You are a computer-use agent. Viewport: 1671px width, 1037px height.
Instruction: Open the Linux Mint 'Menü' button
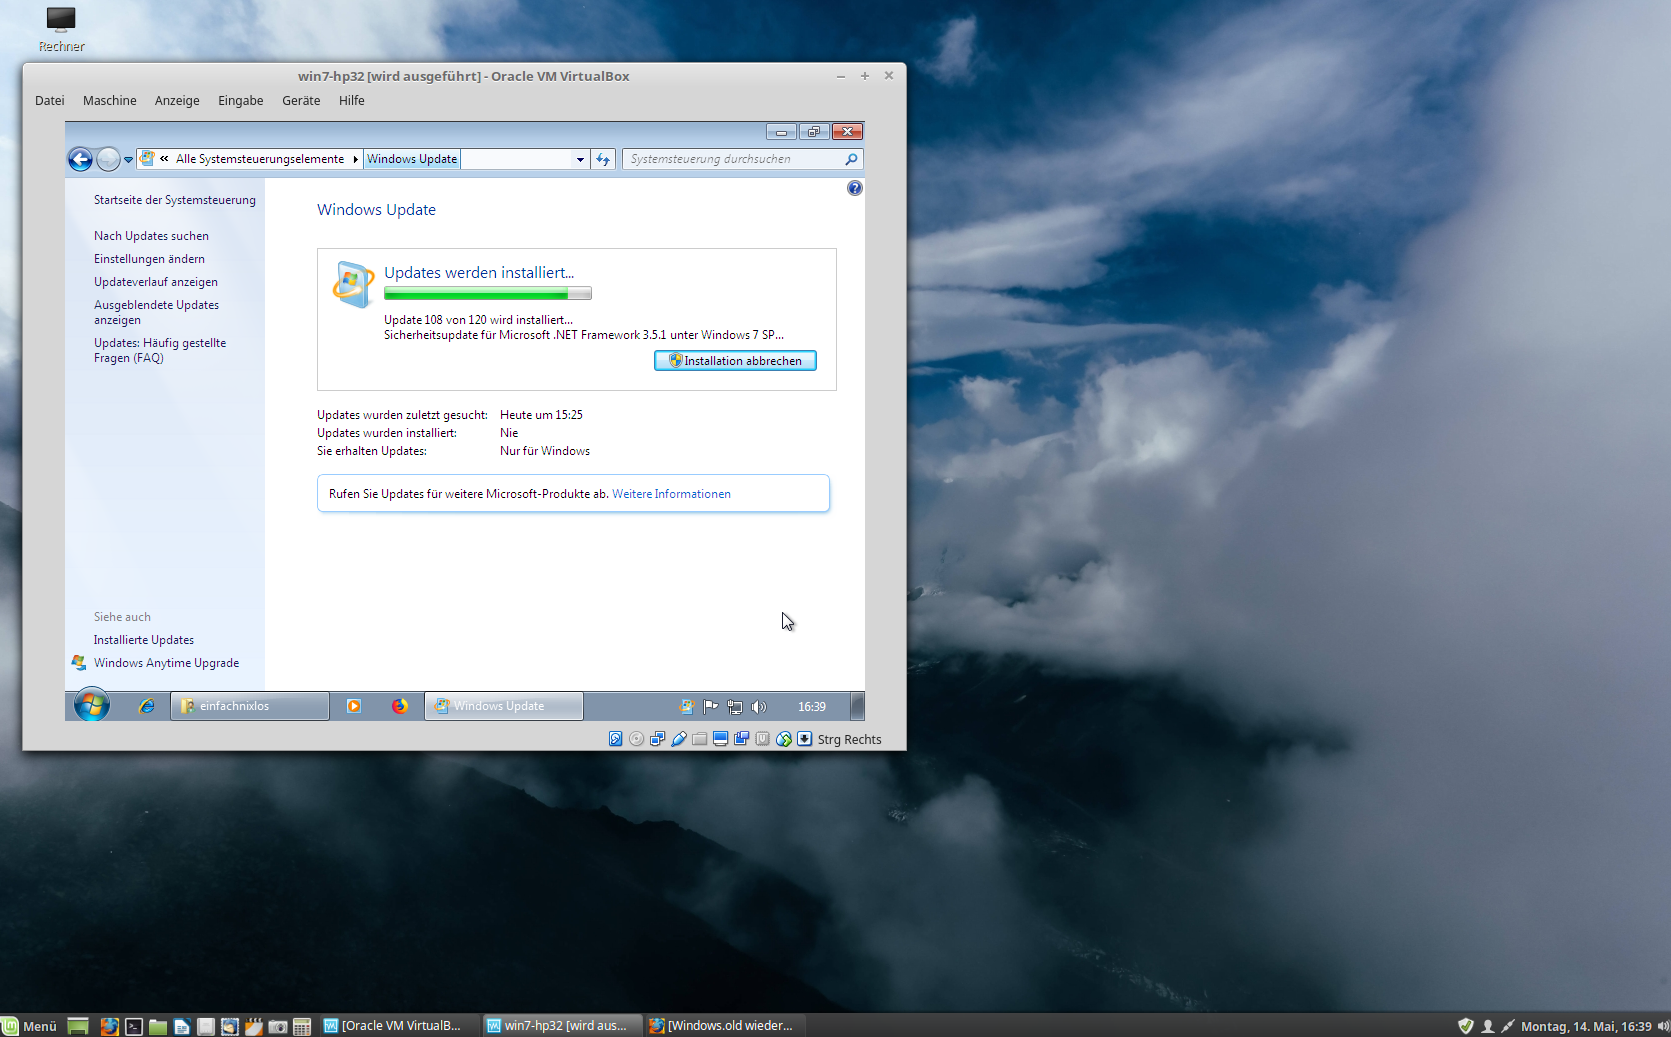30,1026
